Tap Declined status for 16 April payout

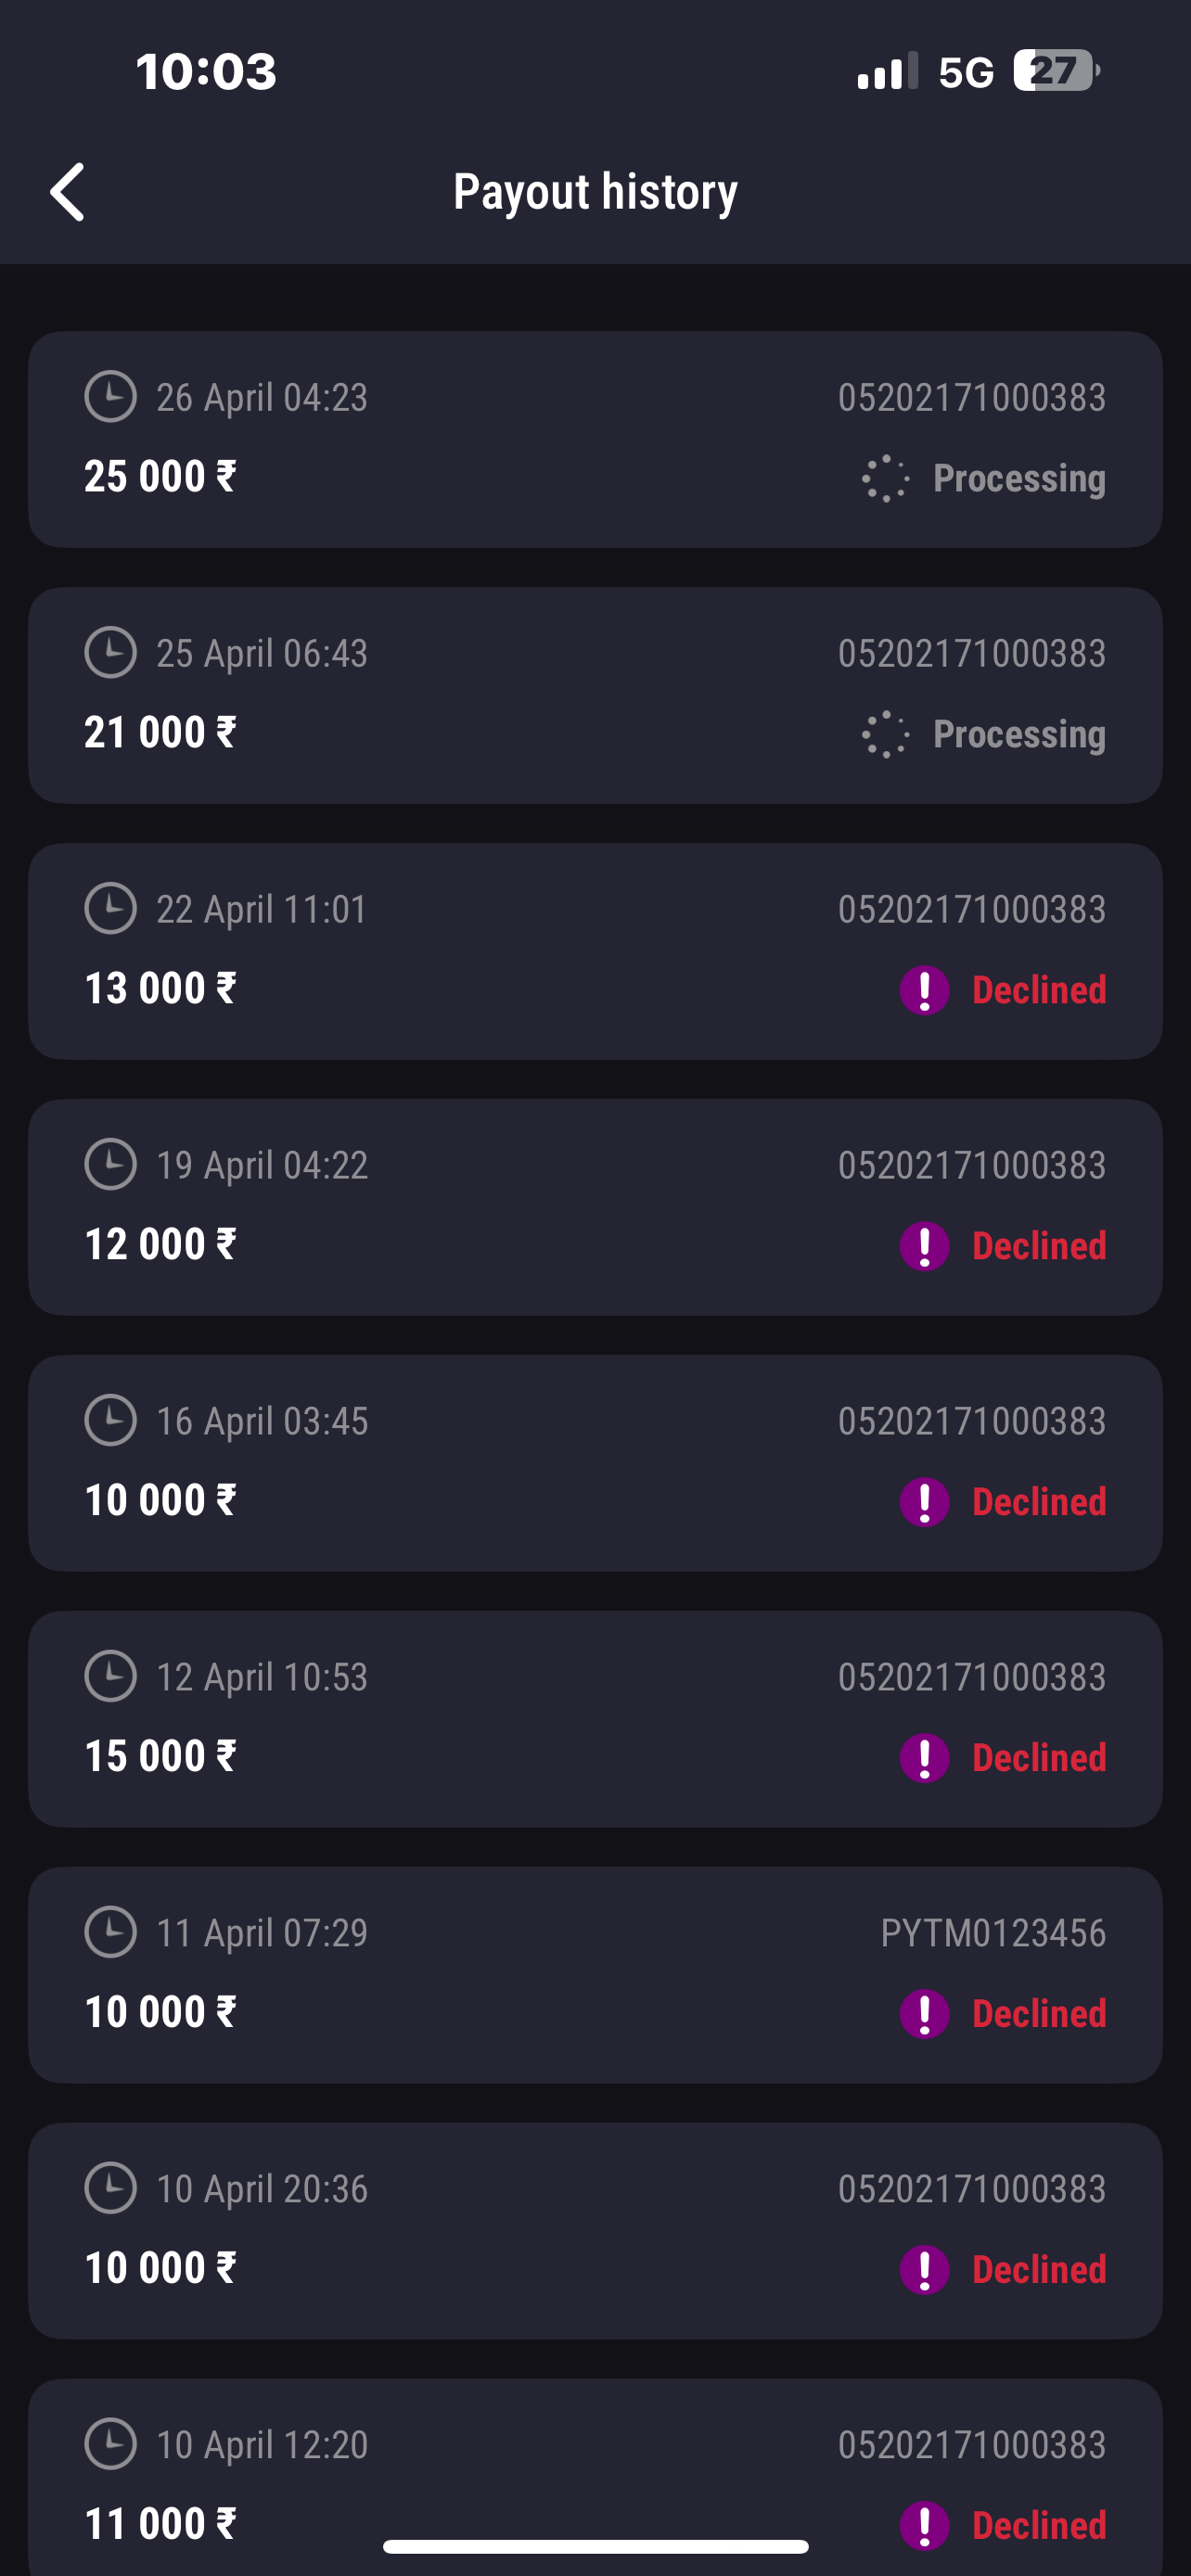pyautogui.click(x=1039, y=1502)
